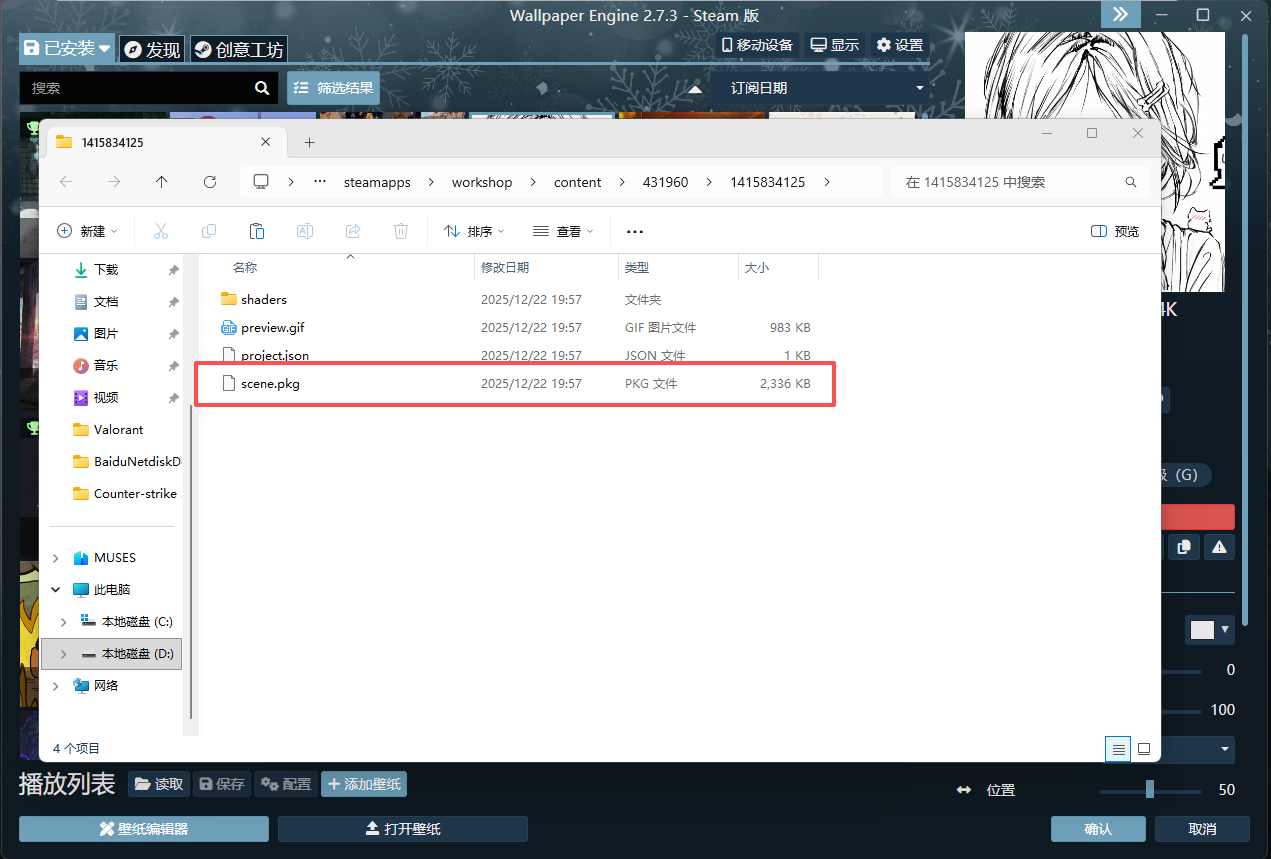Click the Up directory arrow icon
This screenshot has height=859, width=1271.
tap(162, 182)
